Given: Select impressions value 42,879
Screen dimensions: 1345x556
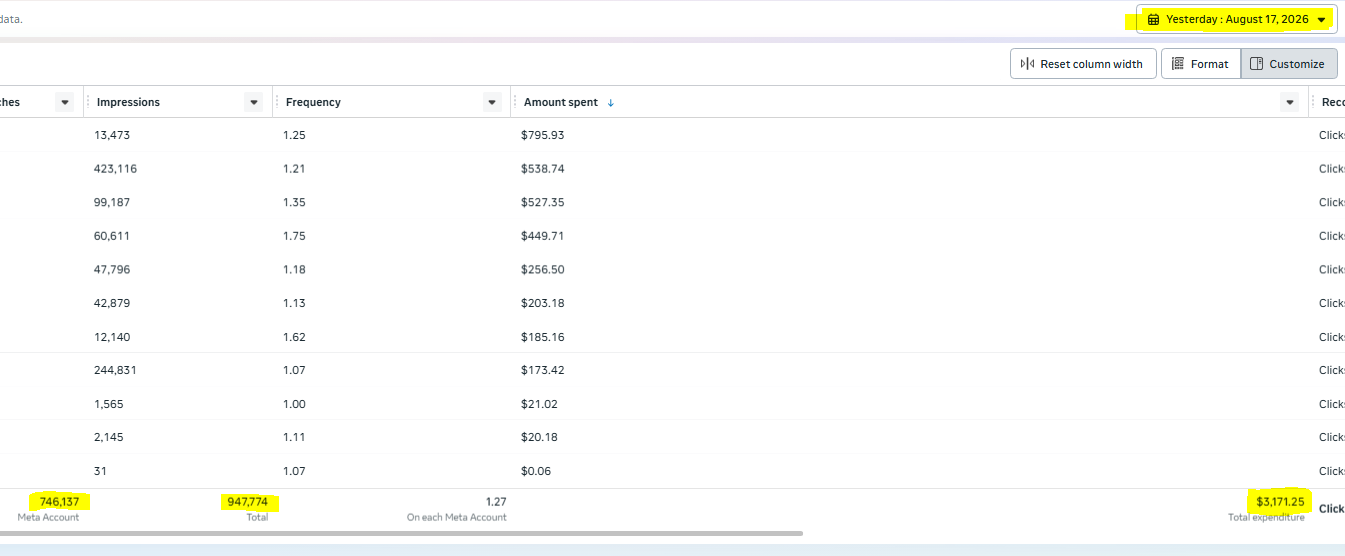Looking at the screenshot, I should tap(112, 303).
